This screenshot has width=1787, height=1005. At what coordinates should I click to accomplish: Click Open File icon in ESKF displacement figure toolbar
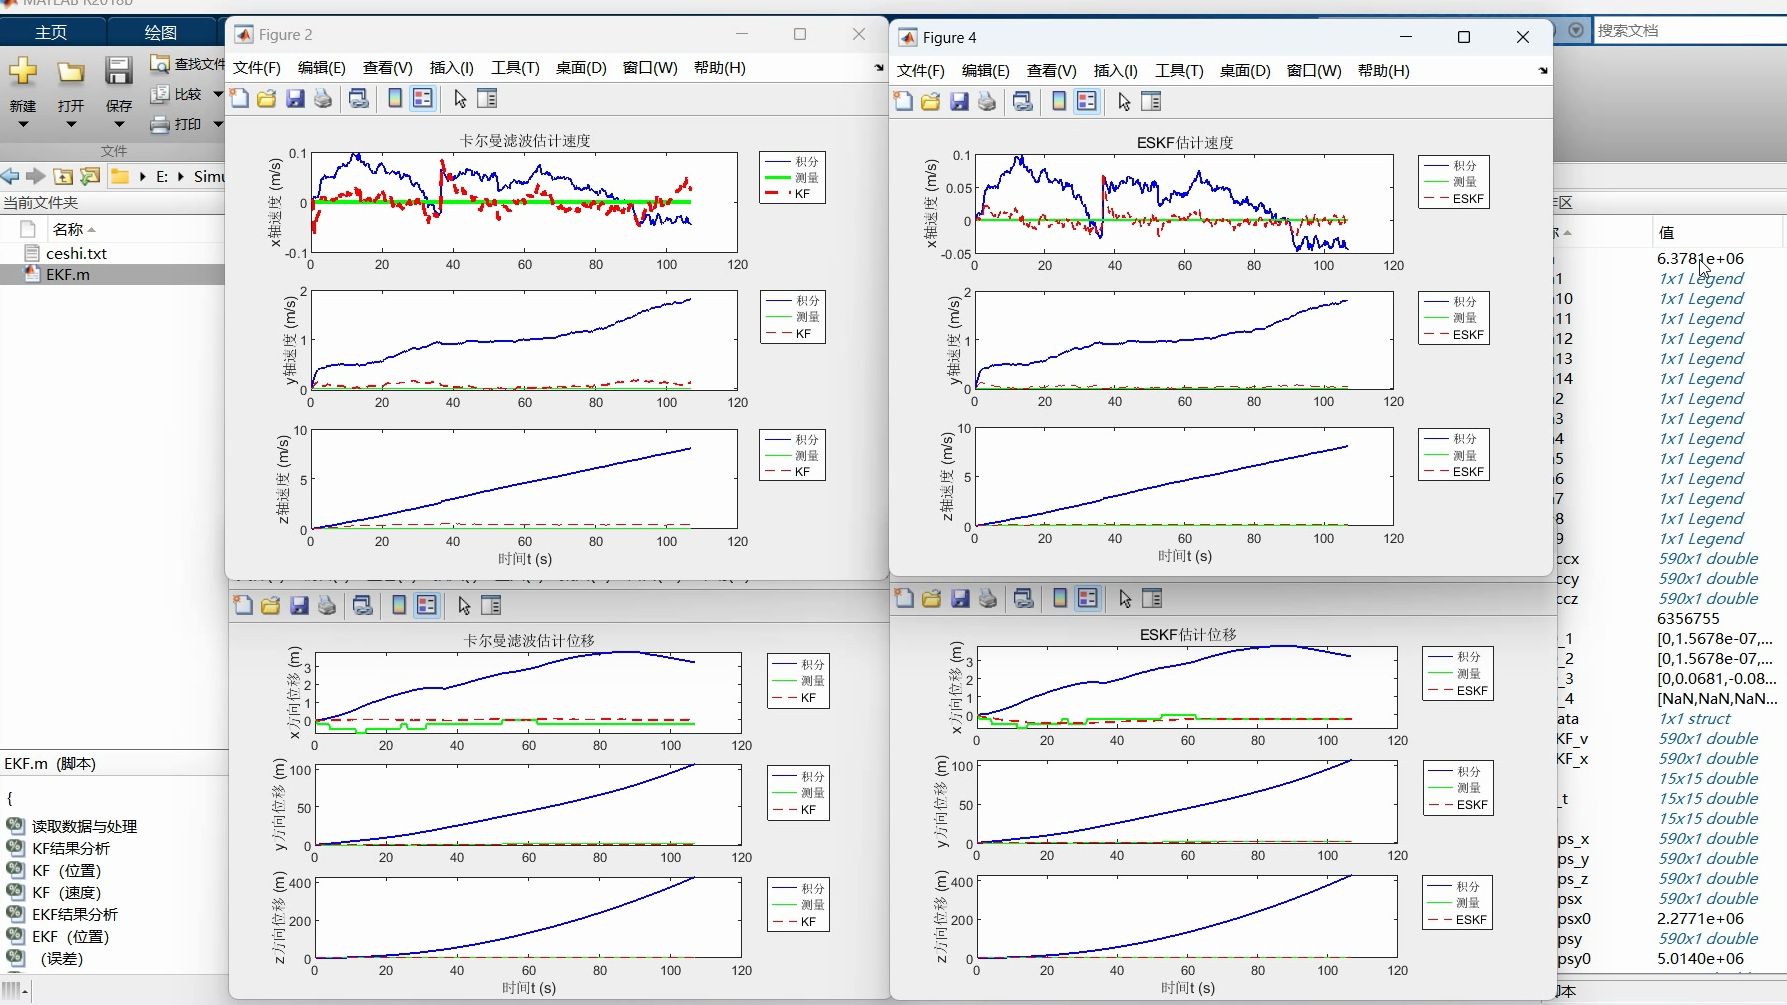pos(931,598)
